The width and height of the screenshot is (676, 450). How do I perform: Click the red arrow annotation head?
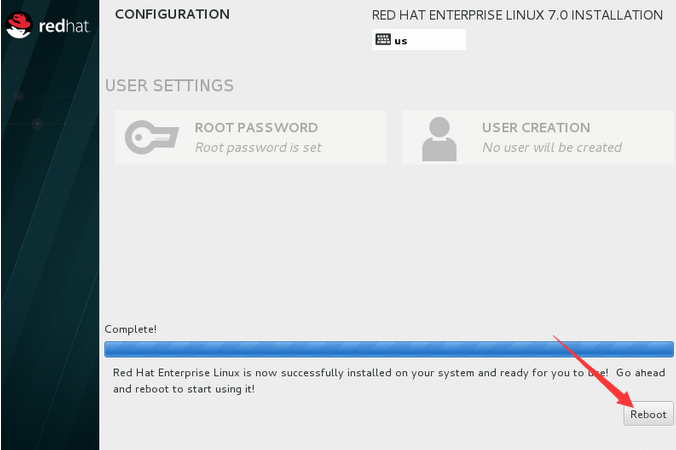tap(626, 399)
